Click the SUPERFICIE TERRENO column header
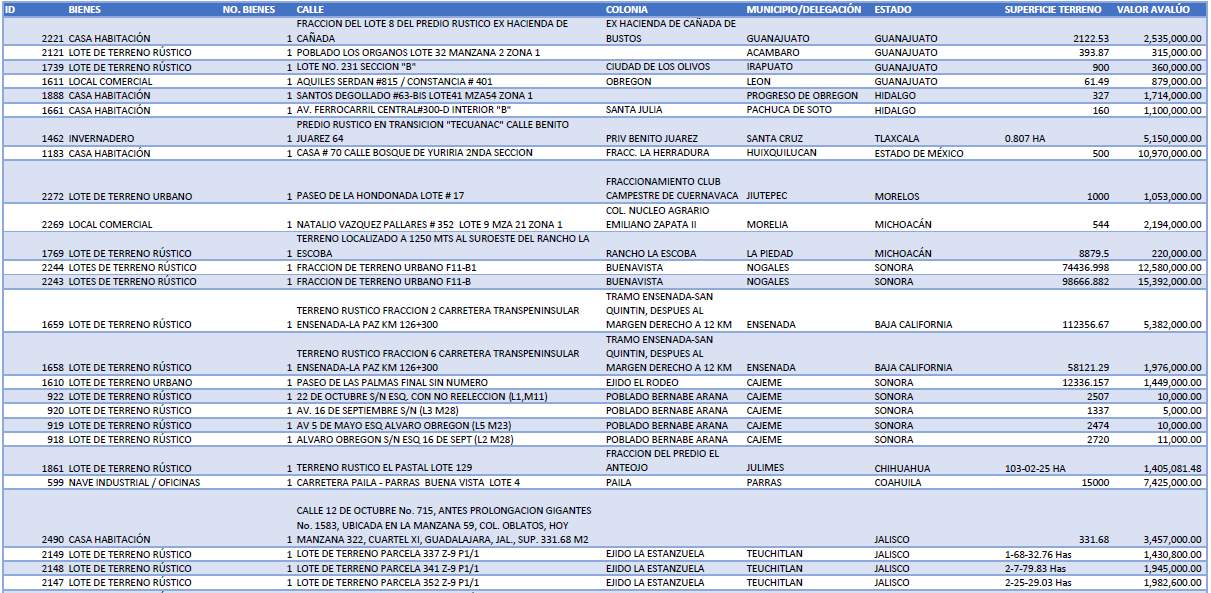 click(x=1052, y=9)
